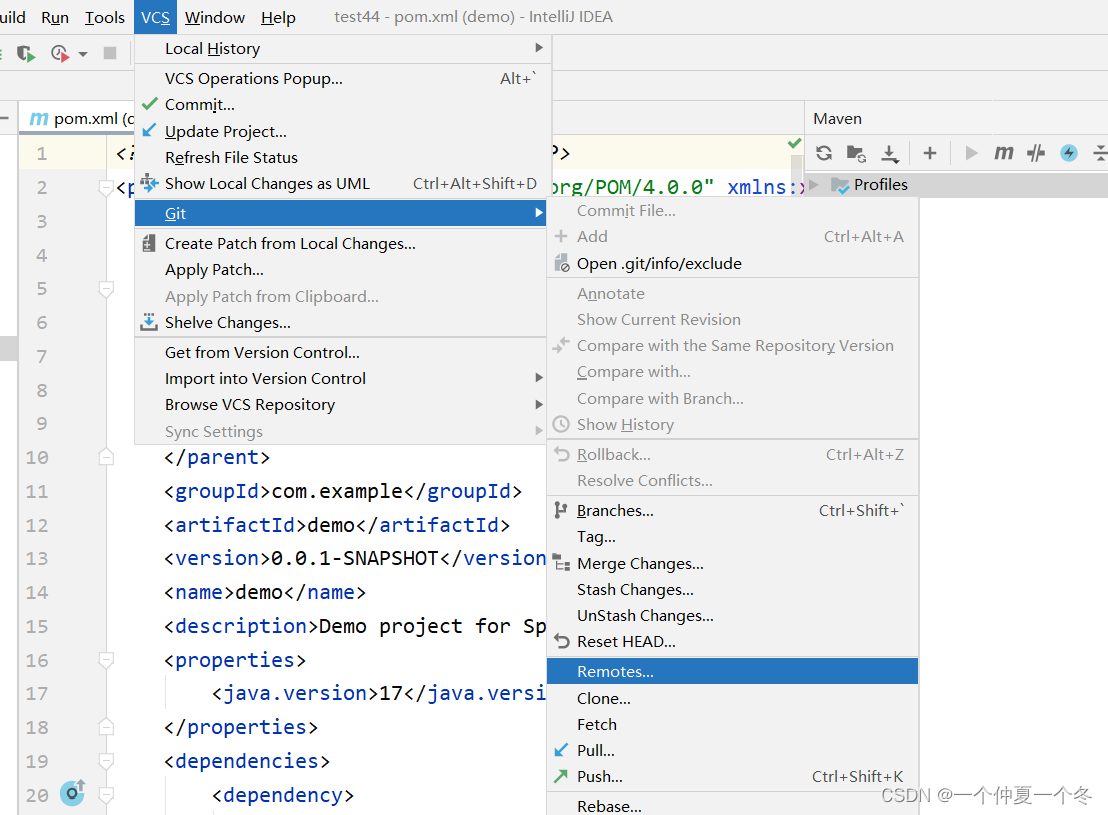Open the Tools menu in menu bar
The width and height of the screenshot is (1108, 815).
coord(105,17)
